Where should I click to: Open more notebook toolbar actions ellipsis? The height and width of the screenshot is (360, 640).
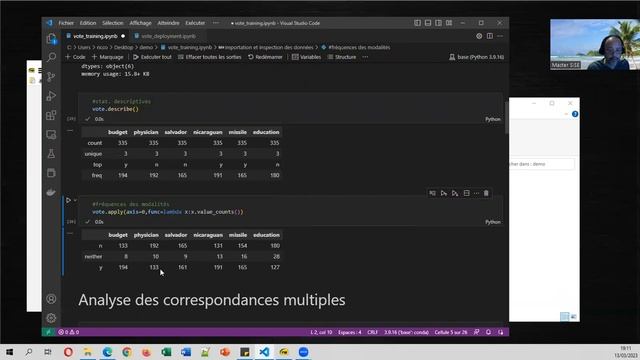[365, 57]
